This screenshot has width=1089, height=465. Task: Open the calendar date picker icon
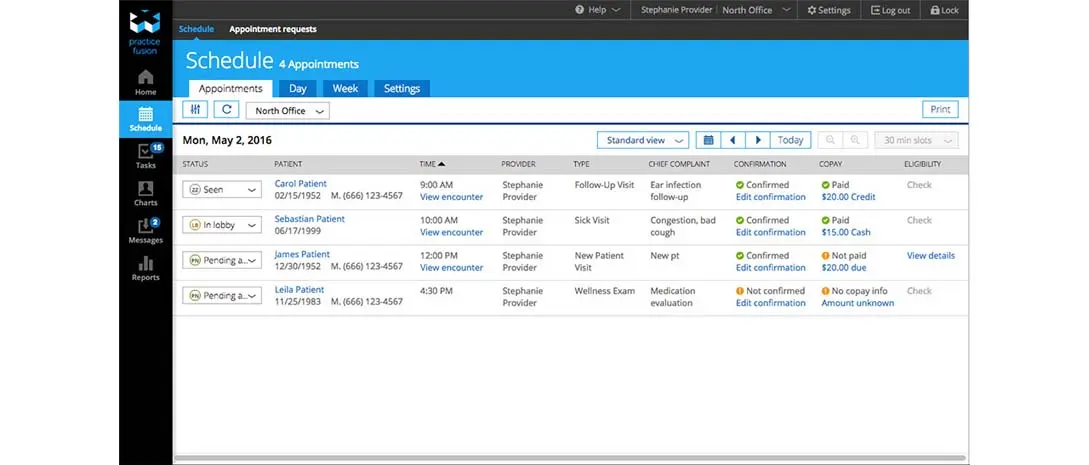pyautogui.click(x=708, y=140)
